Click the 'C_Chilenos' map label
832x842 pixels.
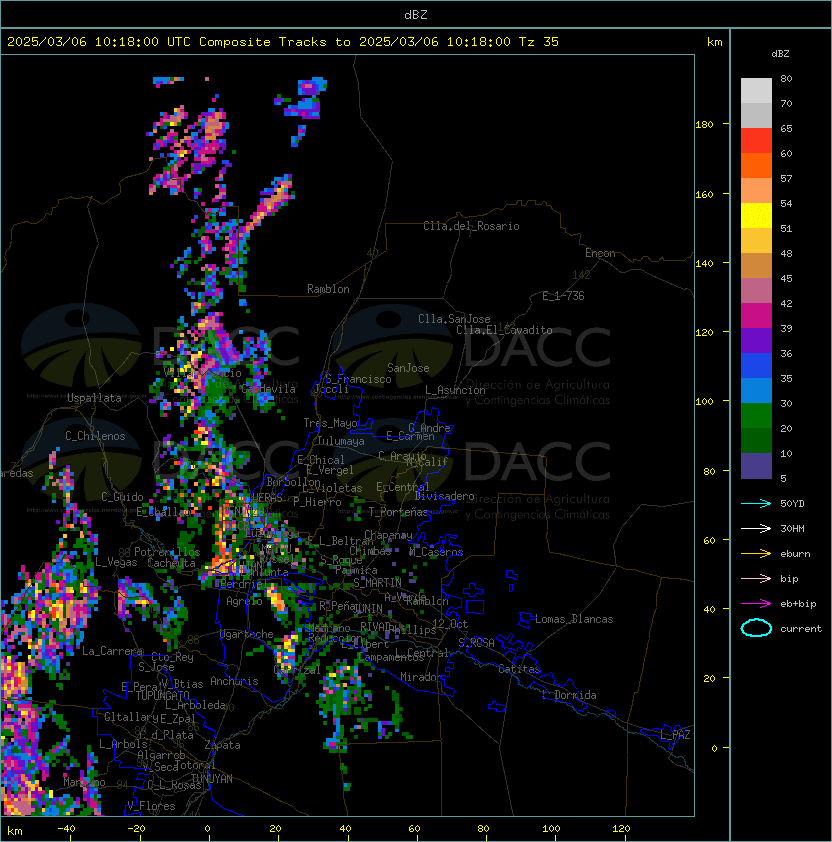95,436
